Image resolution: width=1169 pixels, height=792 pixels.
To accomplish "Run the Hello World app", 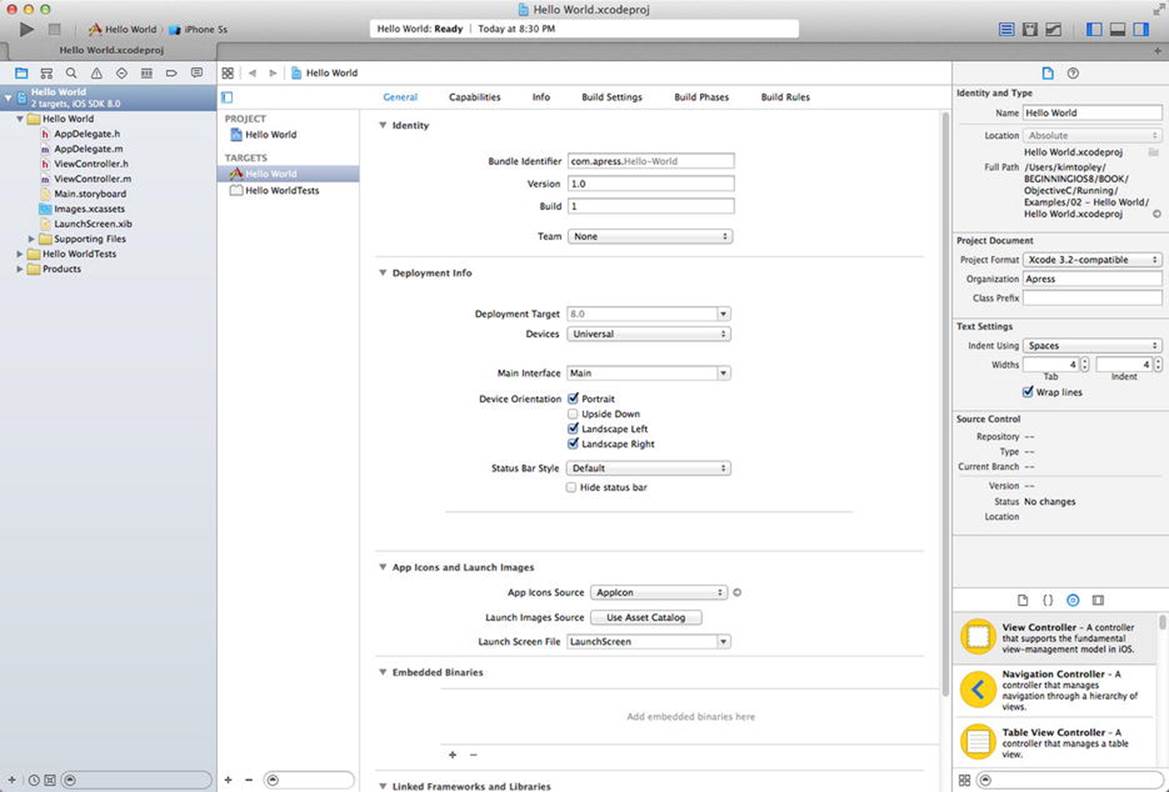I will pos(27,29).
